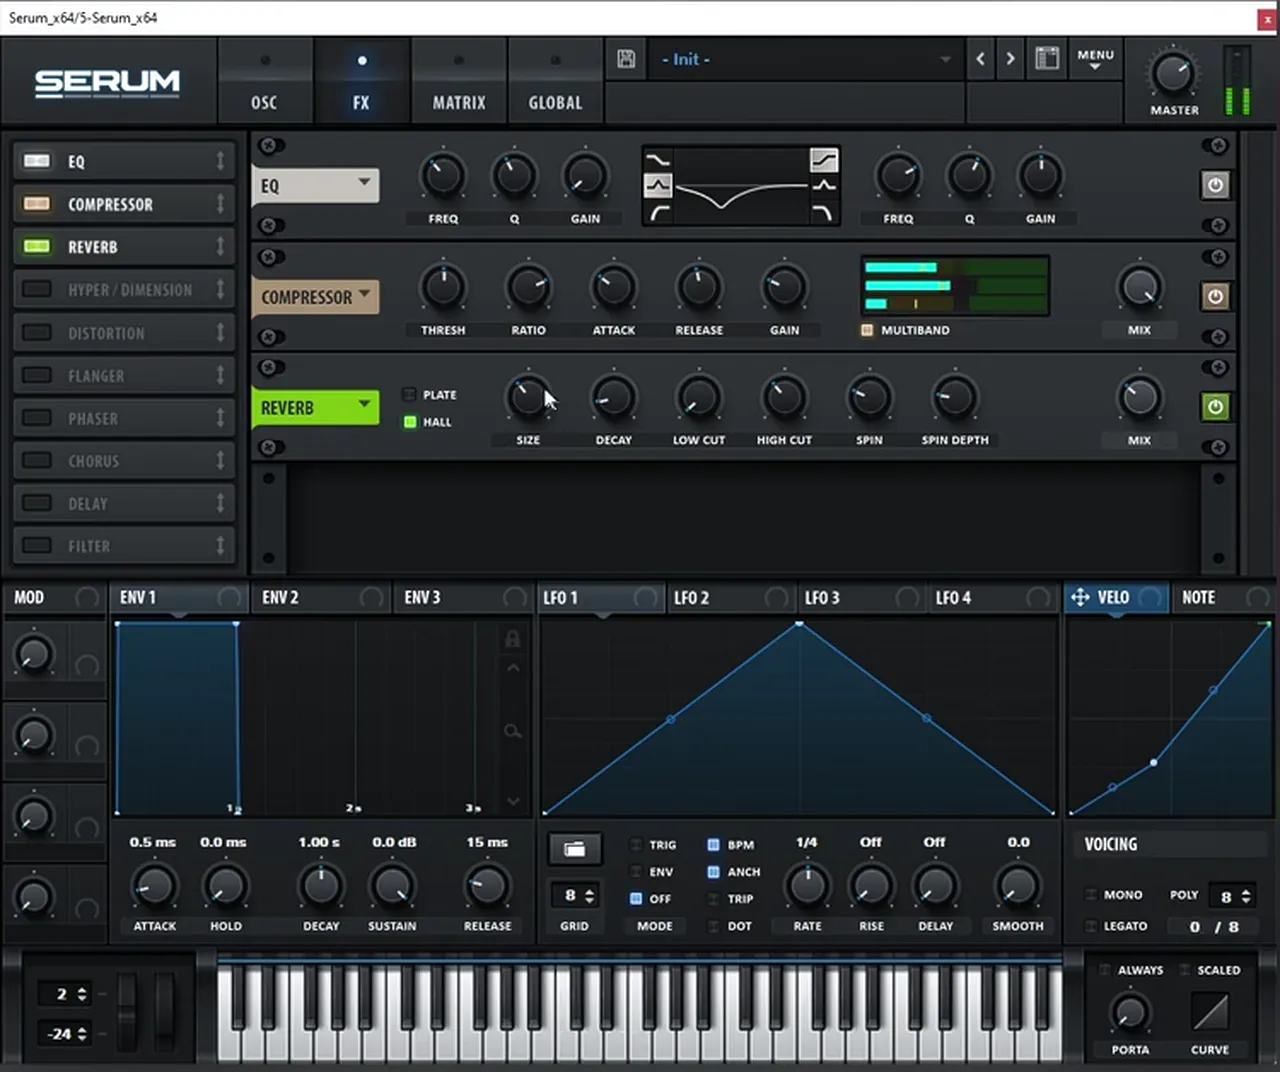Open the COMPRESSOR effect type dropdown
Screen dimensions: 1280x1072
(x=315, y=297)
